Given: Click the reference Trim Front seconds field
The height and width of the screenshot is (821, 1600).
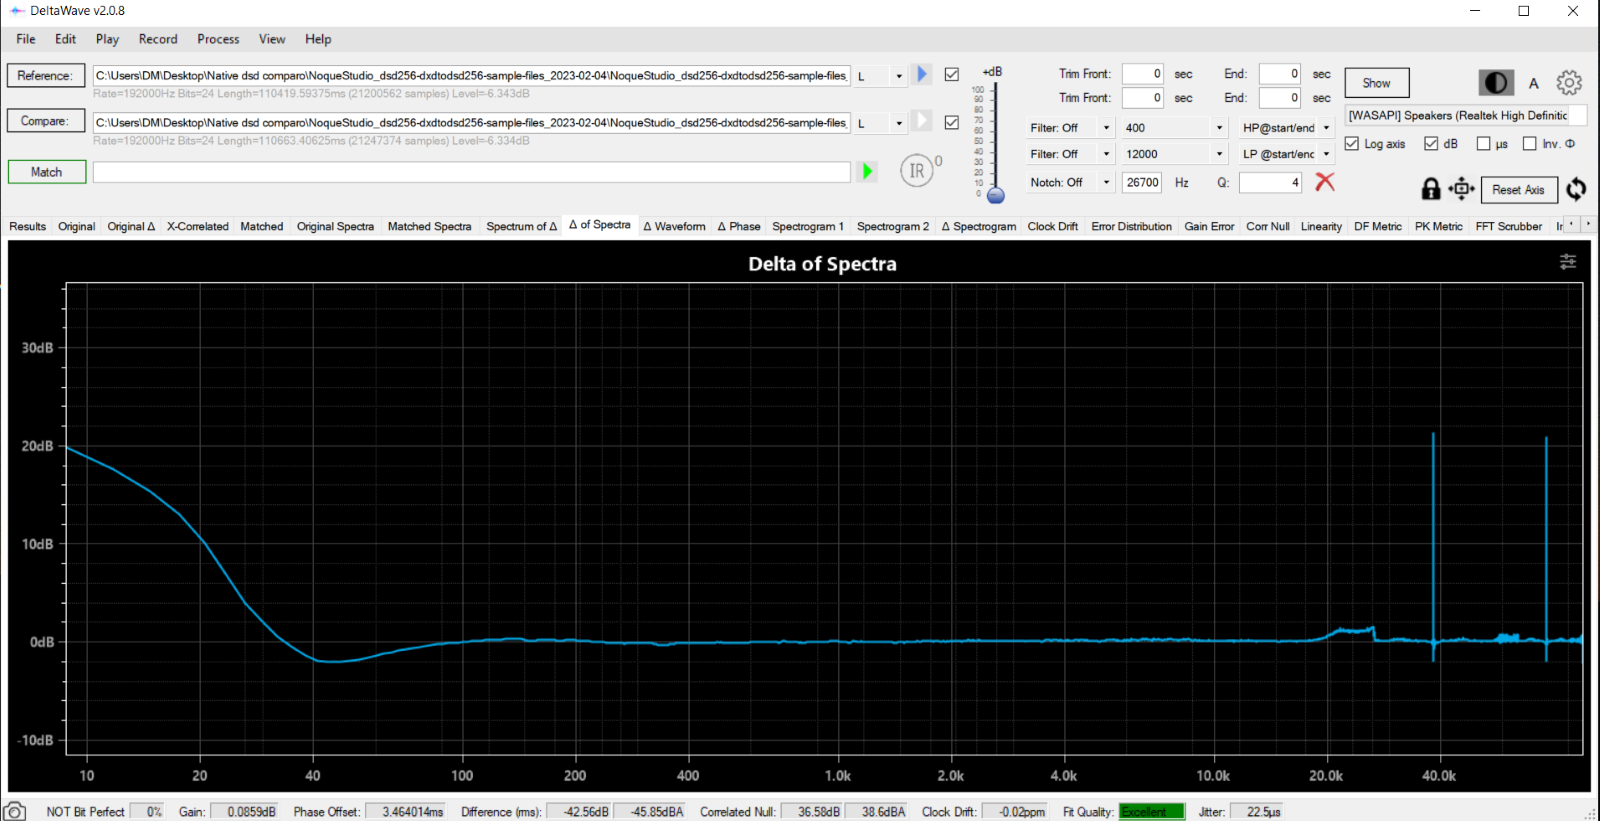Looking at the screenshot, I should pyautogui.click(x=1143, y=74).
